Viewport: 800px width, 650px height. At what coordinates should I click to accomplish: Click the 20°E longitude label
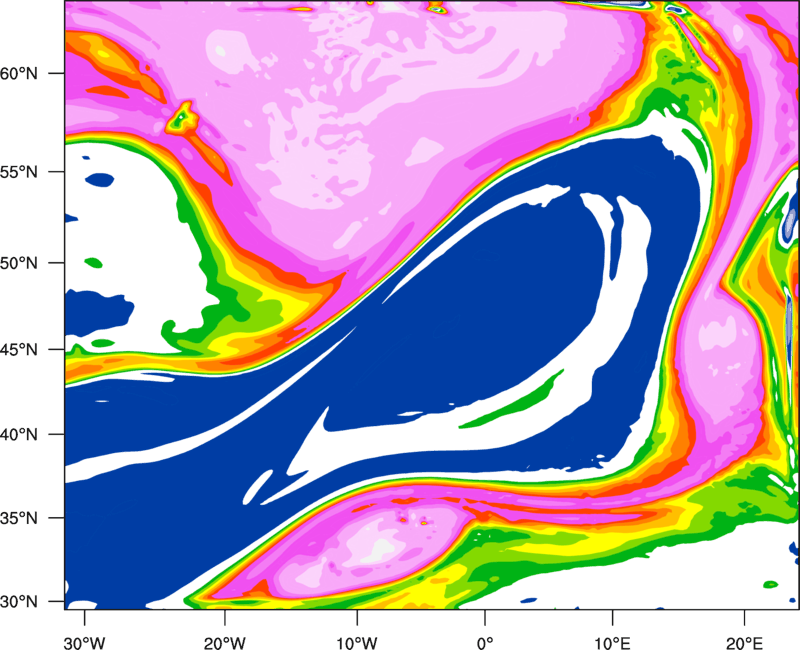point(744,643)
